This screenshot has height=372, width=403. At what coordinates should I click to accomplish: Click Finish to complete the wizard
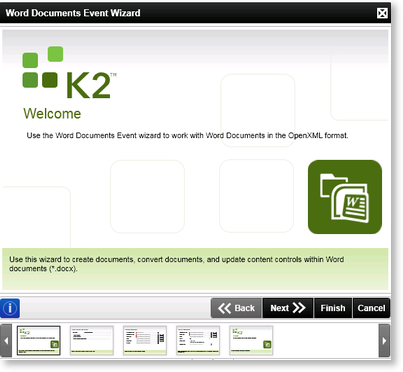[333, 308]
